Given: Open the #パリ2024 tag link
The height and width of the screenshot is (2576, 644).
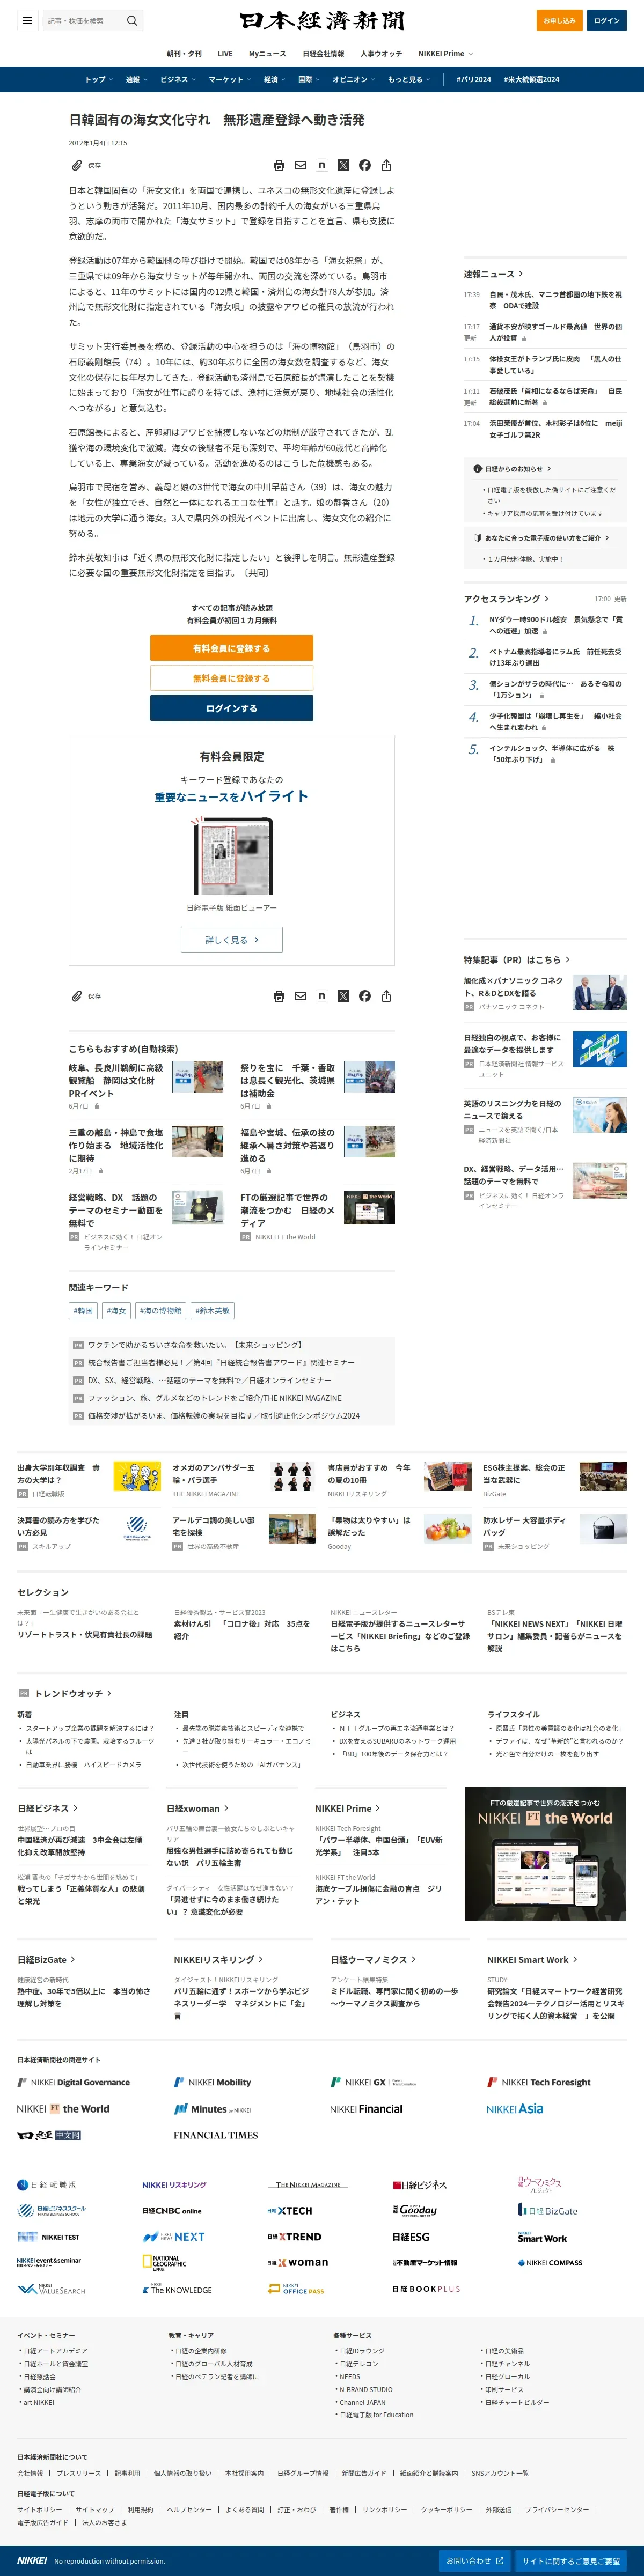Looking at the screenshot, I should (x=474, y=79).
